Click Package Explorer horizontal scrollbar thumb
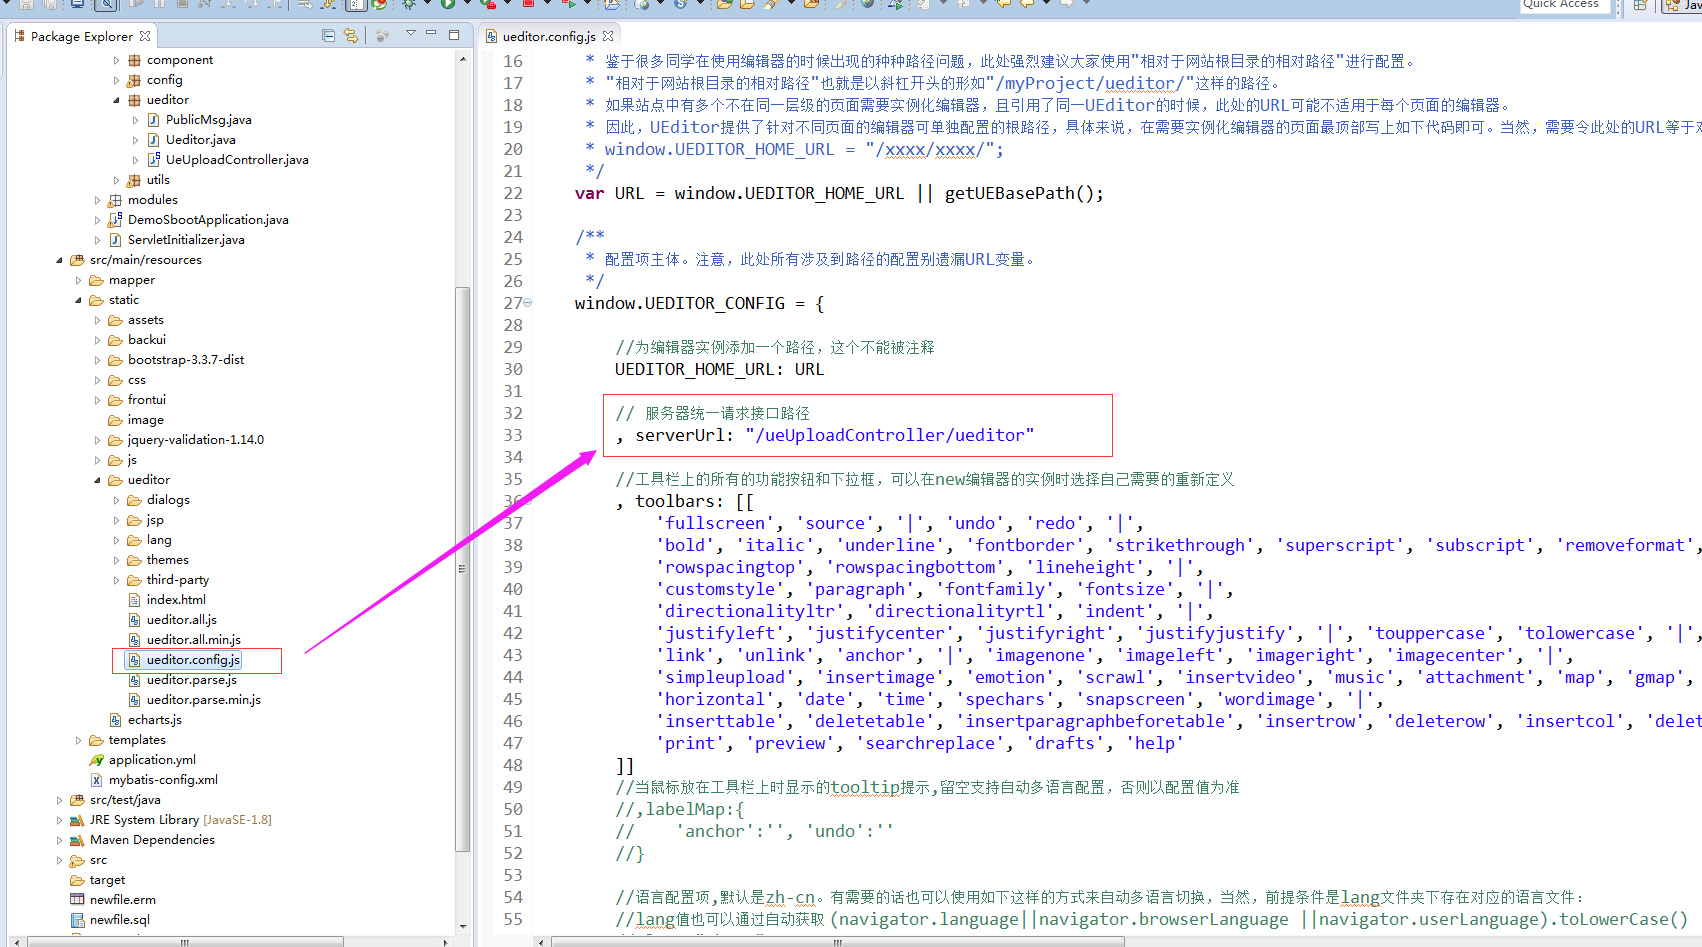Viewport: 1702px width, 947px height. click(x=185, y=942)
